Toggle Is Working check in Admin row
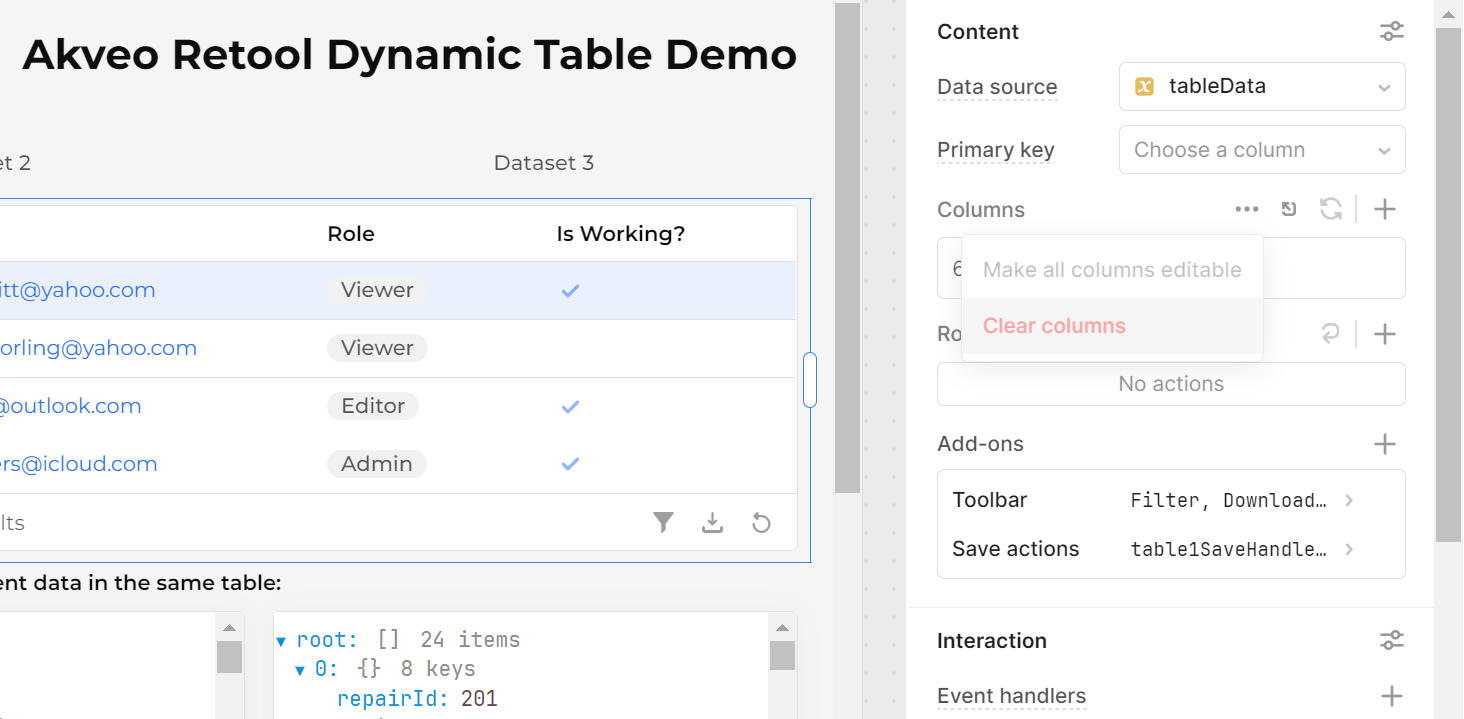This screenshot has height=719, width=1464. 570,464
